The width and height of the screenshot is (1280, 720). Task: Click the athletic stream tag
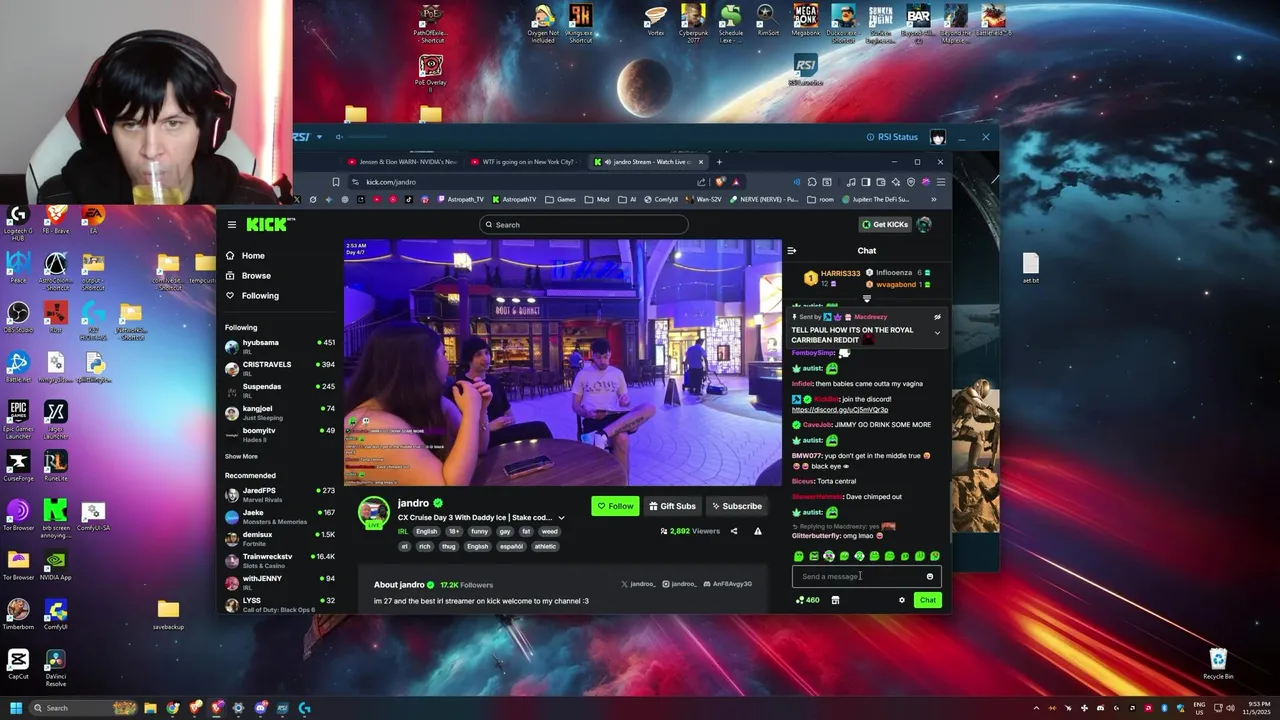click(545, 547)
